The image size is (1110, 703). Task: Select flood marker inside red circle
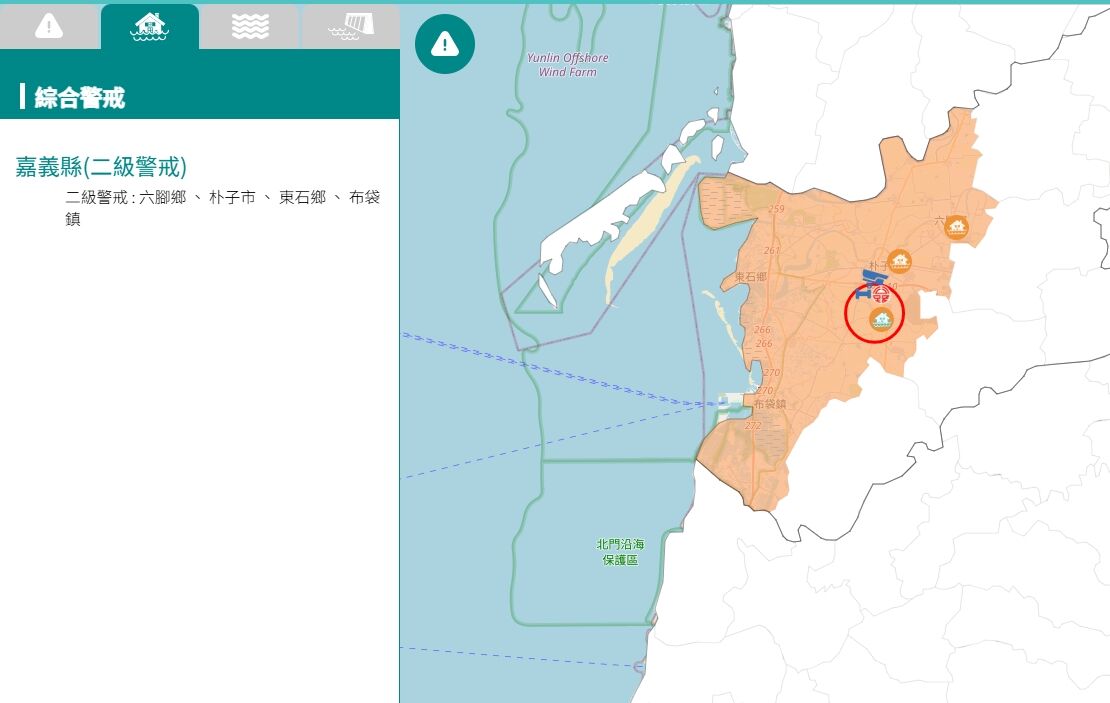[x=881, y=320]
